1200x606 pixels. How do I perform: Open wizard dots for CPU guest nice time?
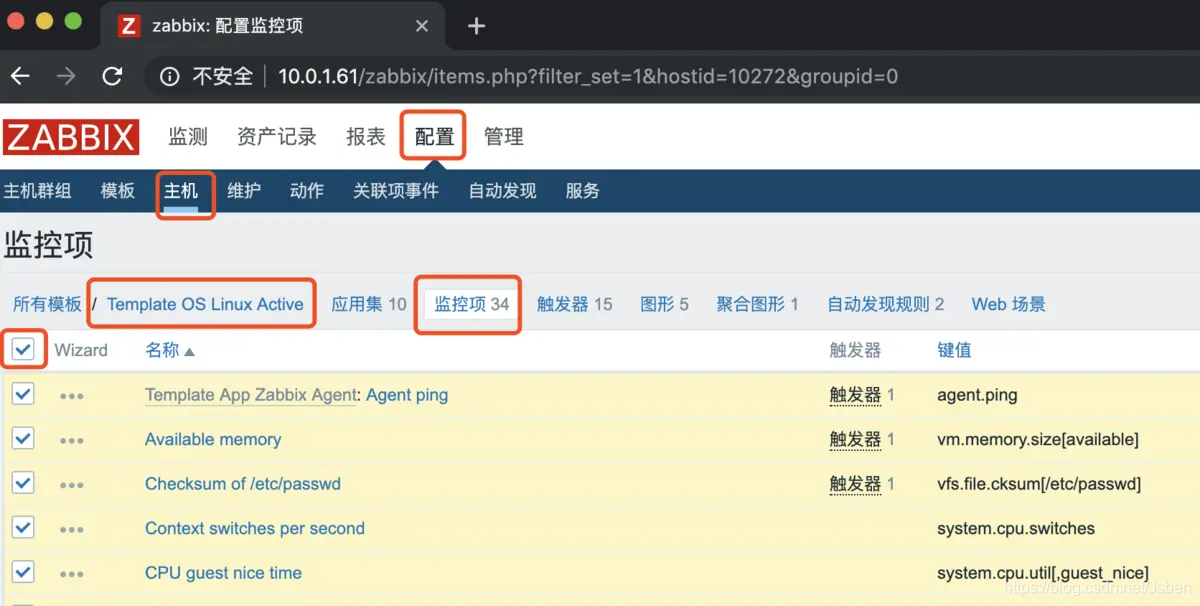(71, 574)
